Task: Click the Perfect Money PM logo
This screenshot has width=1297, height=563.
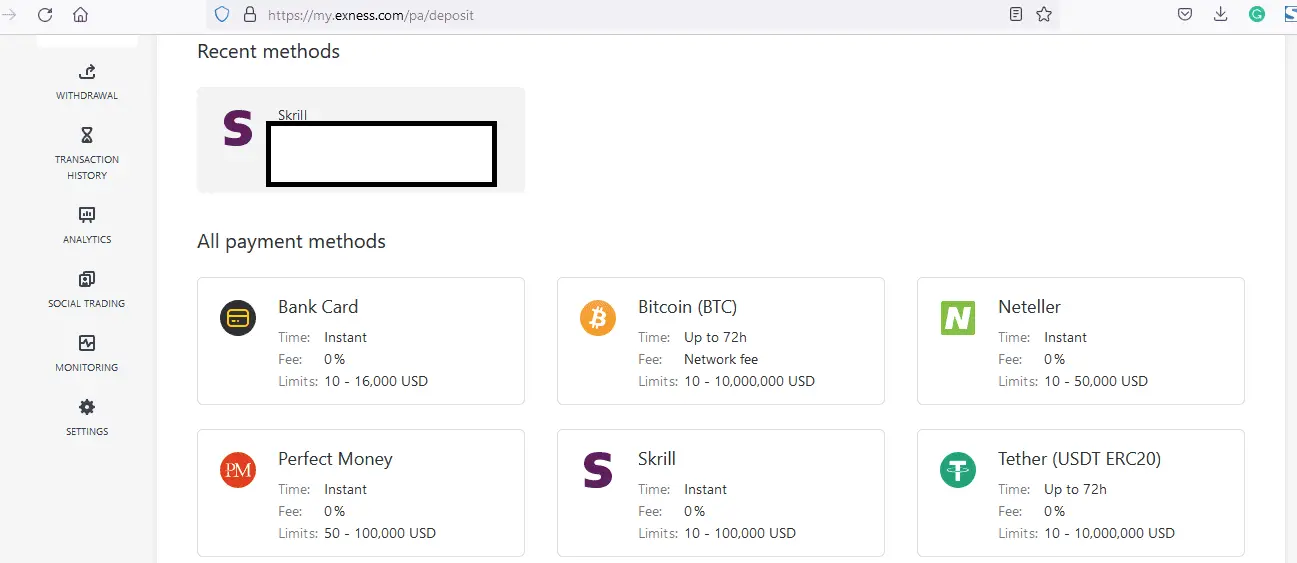Action: [238, 470]
